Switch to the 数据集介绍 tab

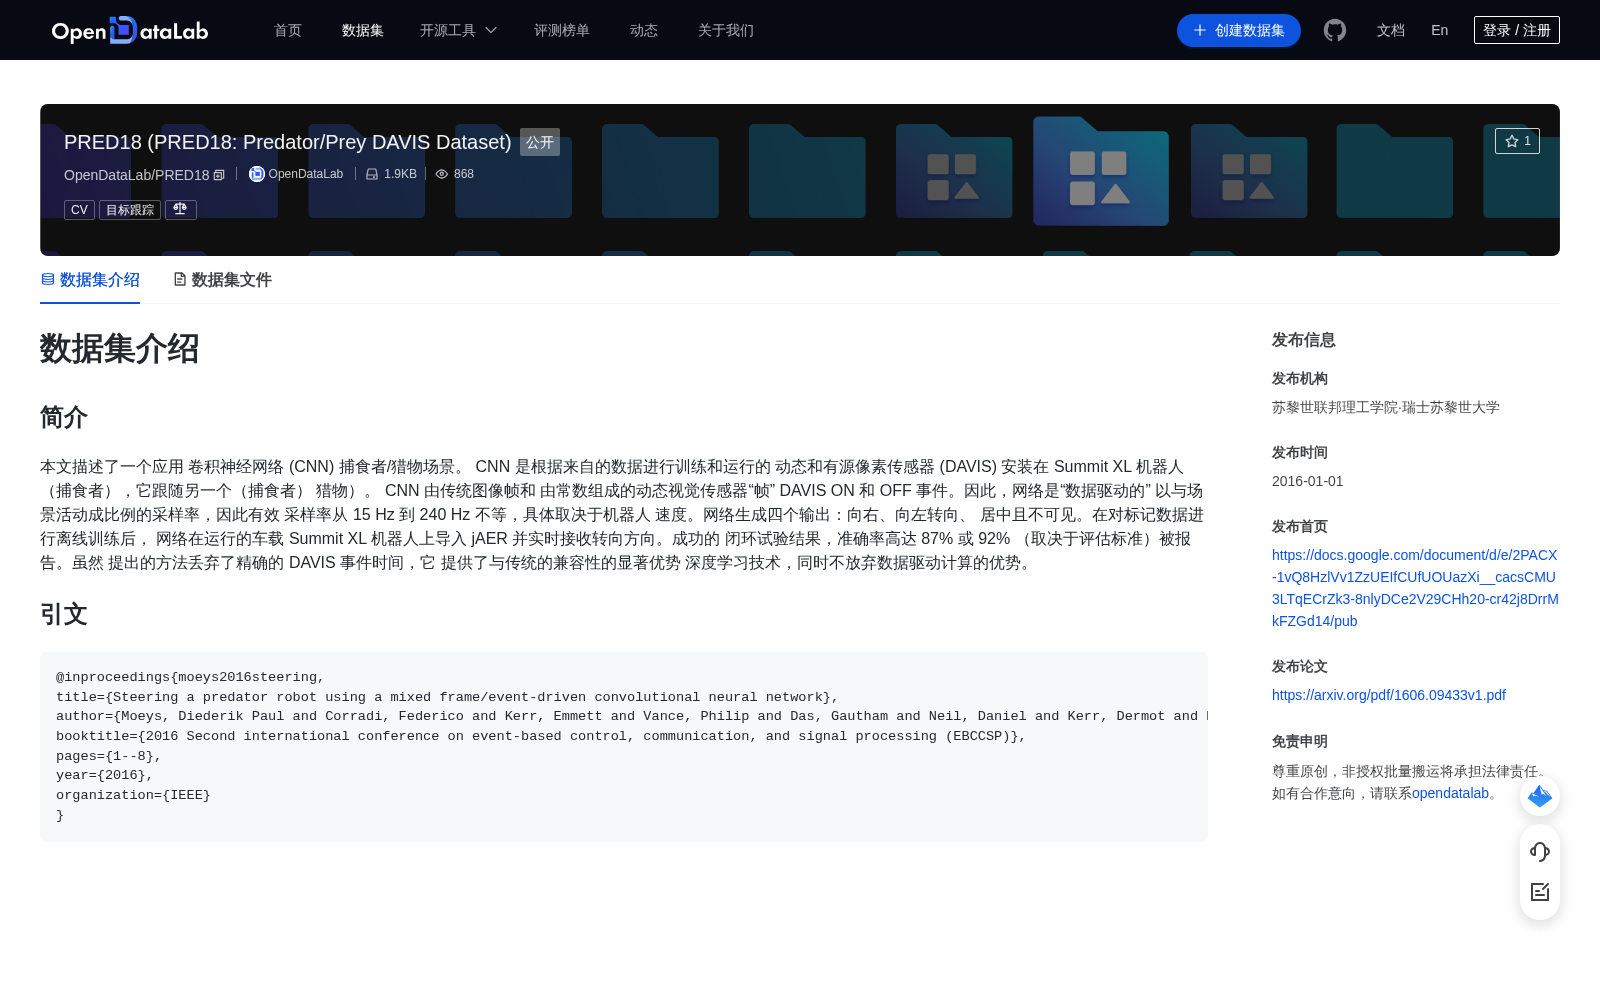(90, 280)
